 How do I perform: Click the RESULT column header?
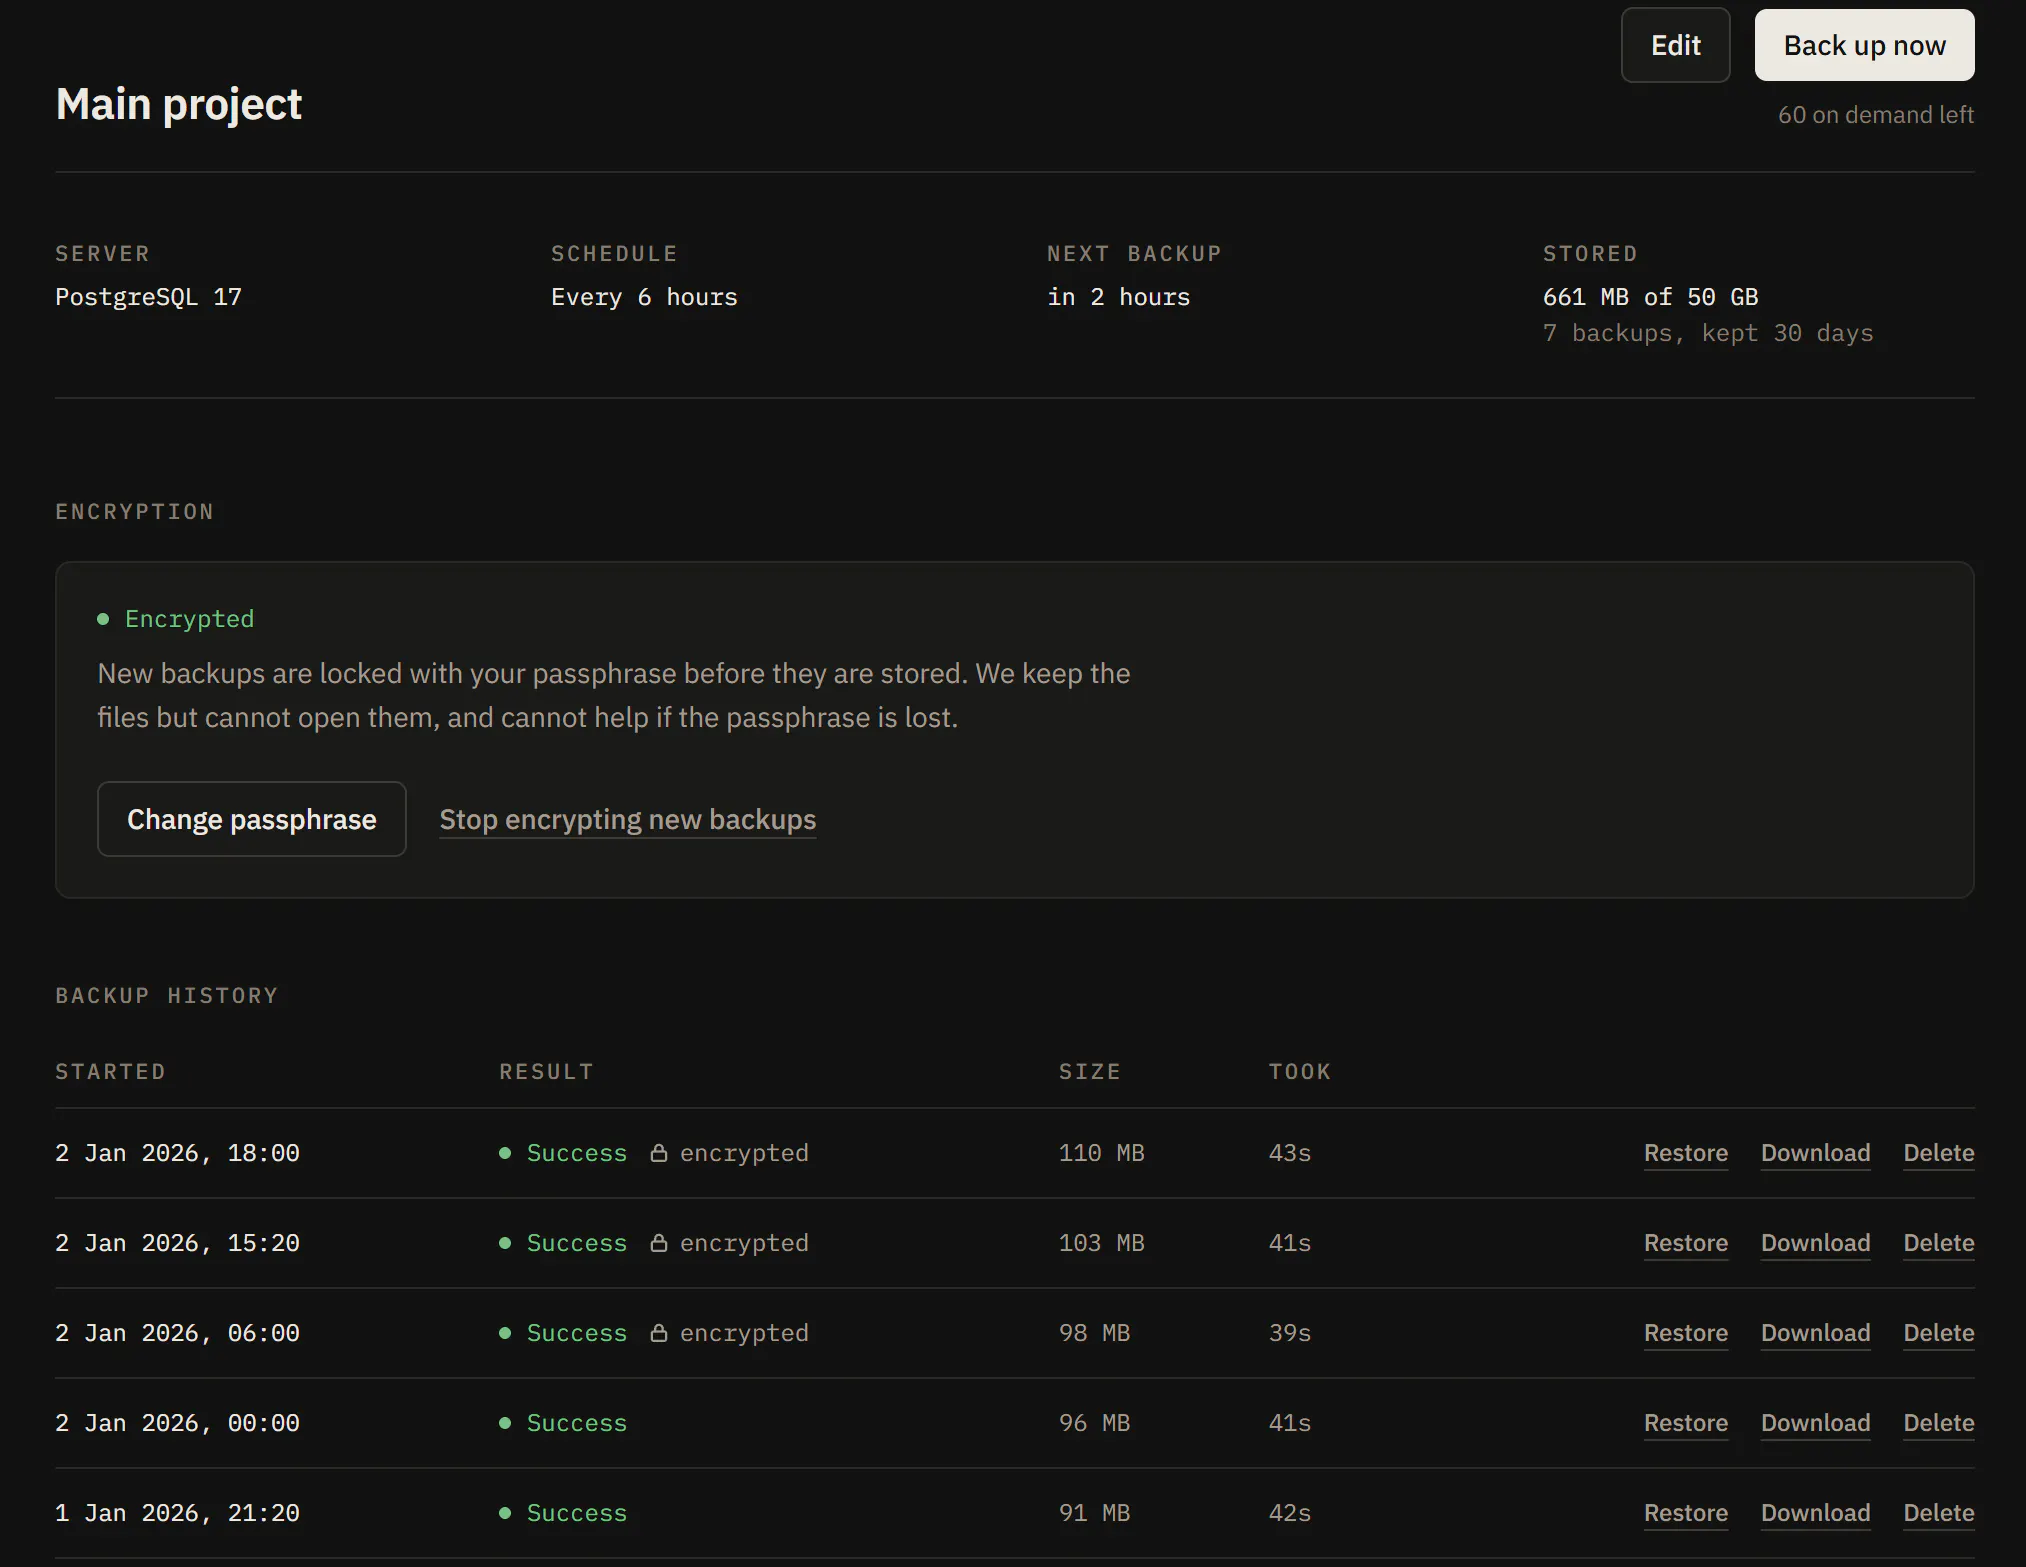coord(546,1072)
